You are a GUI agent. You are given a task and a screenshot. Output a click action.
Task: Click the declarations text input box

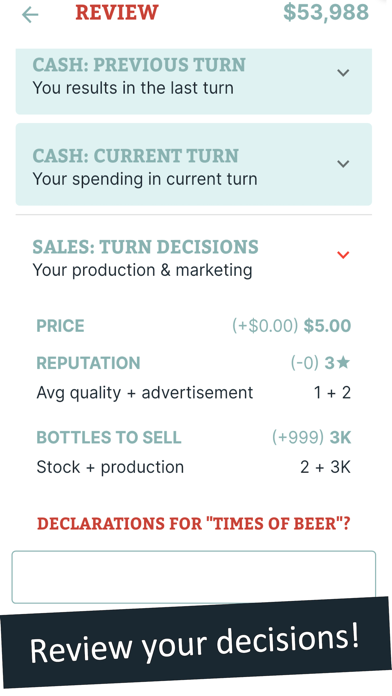coord(194,577)
